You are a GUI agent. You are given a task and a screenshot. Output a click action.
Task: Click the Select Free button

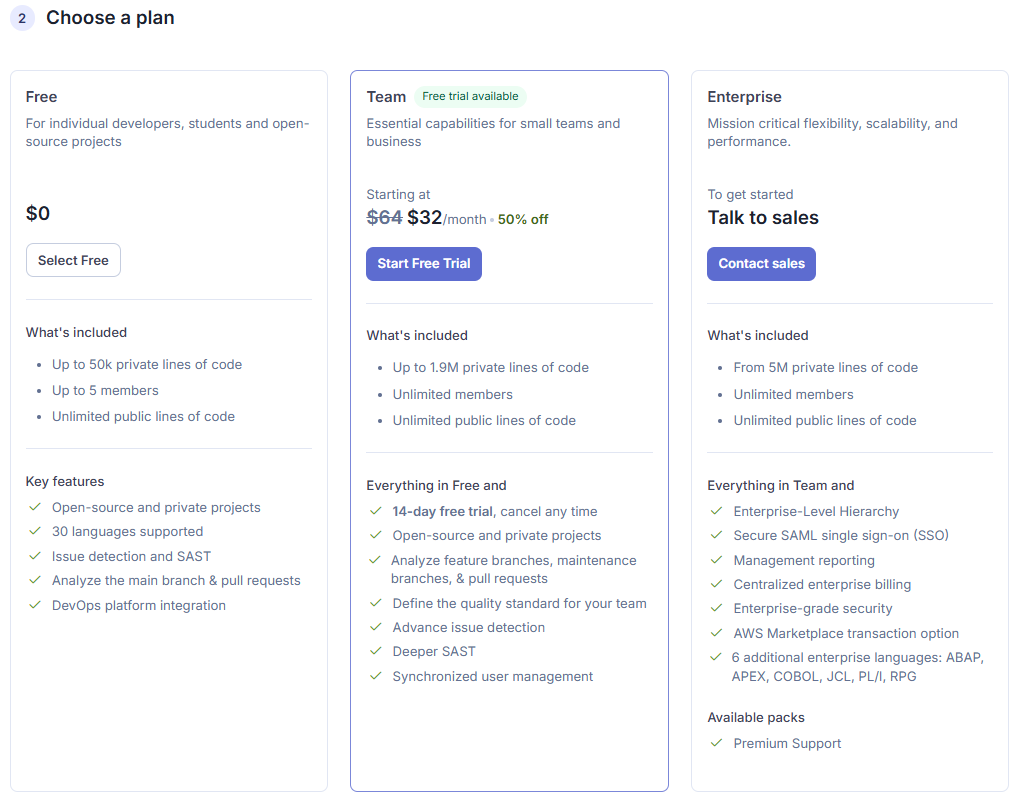[73, 260]
